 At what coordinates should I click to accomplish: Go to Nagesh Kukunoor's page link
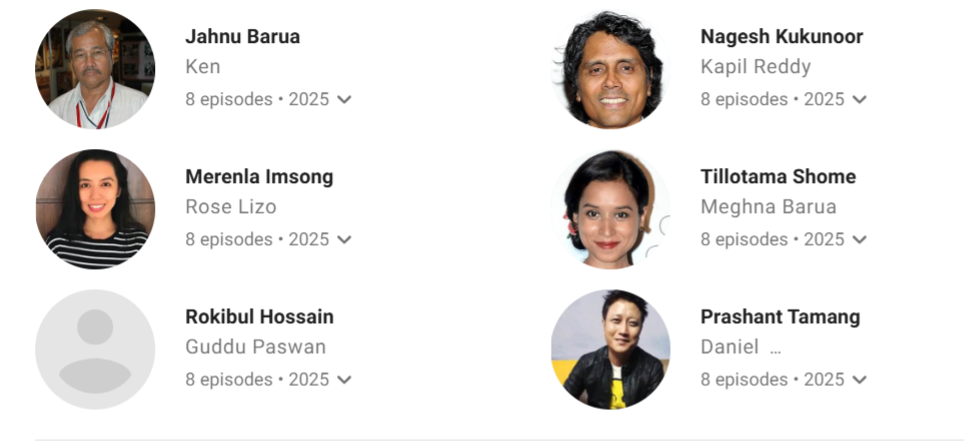tap(781, 37)
